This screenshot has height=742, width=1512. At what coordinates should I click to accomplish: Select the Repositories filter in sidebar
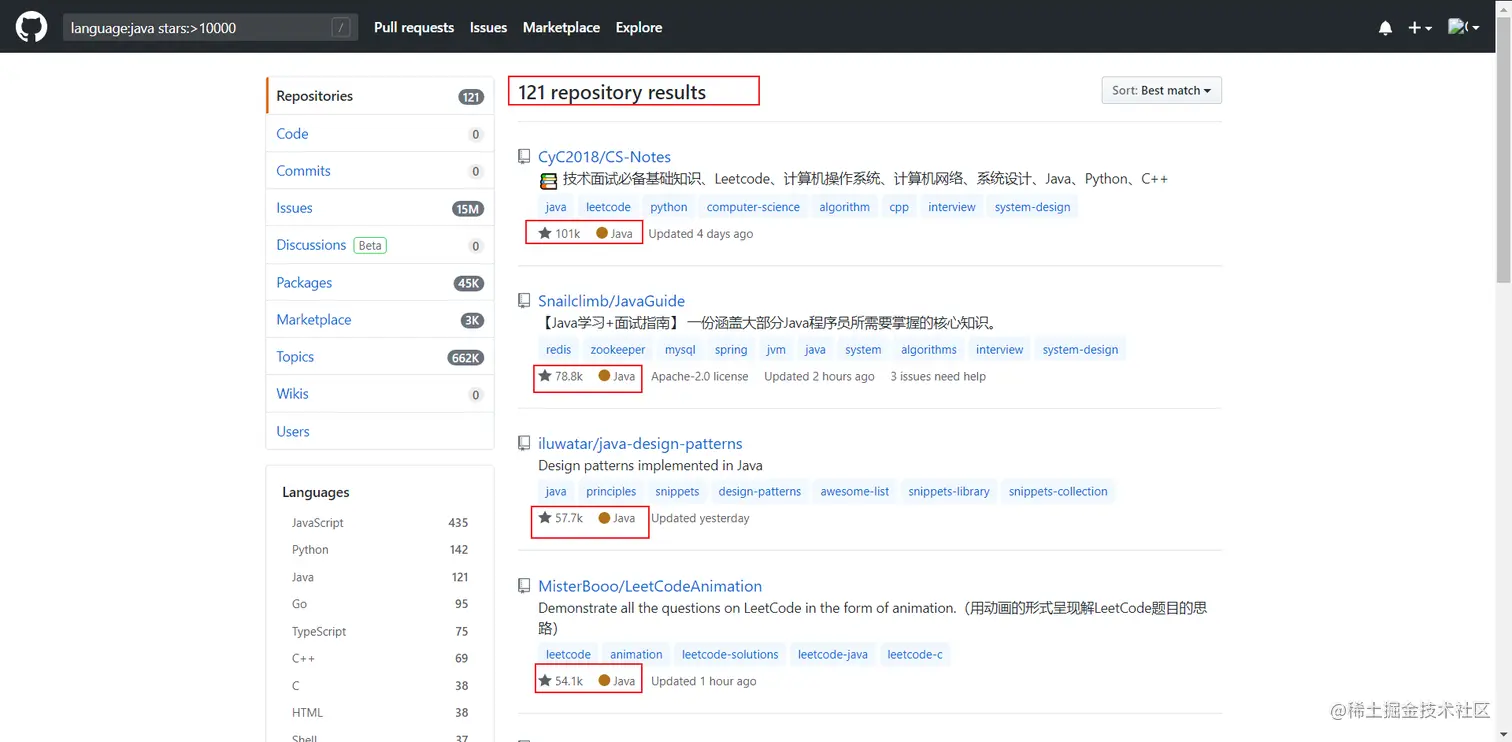(x=380, y=96)
